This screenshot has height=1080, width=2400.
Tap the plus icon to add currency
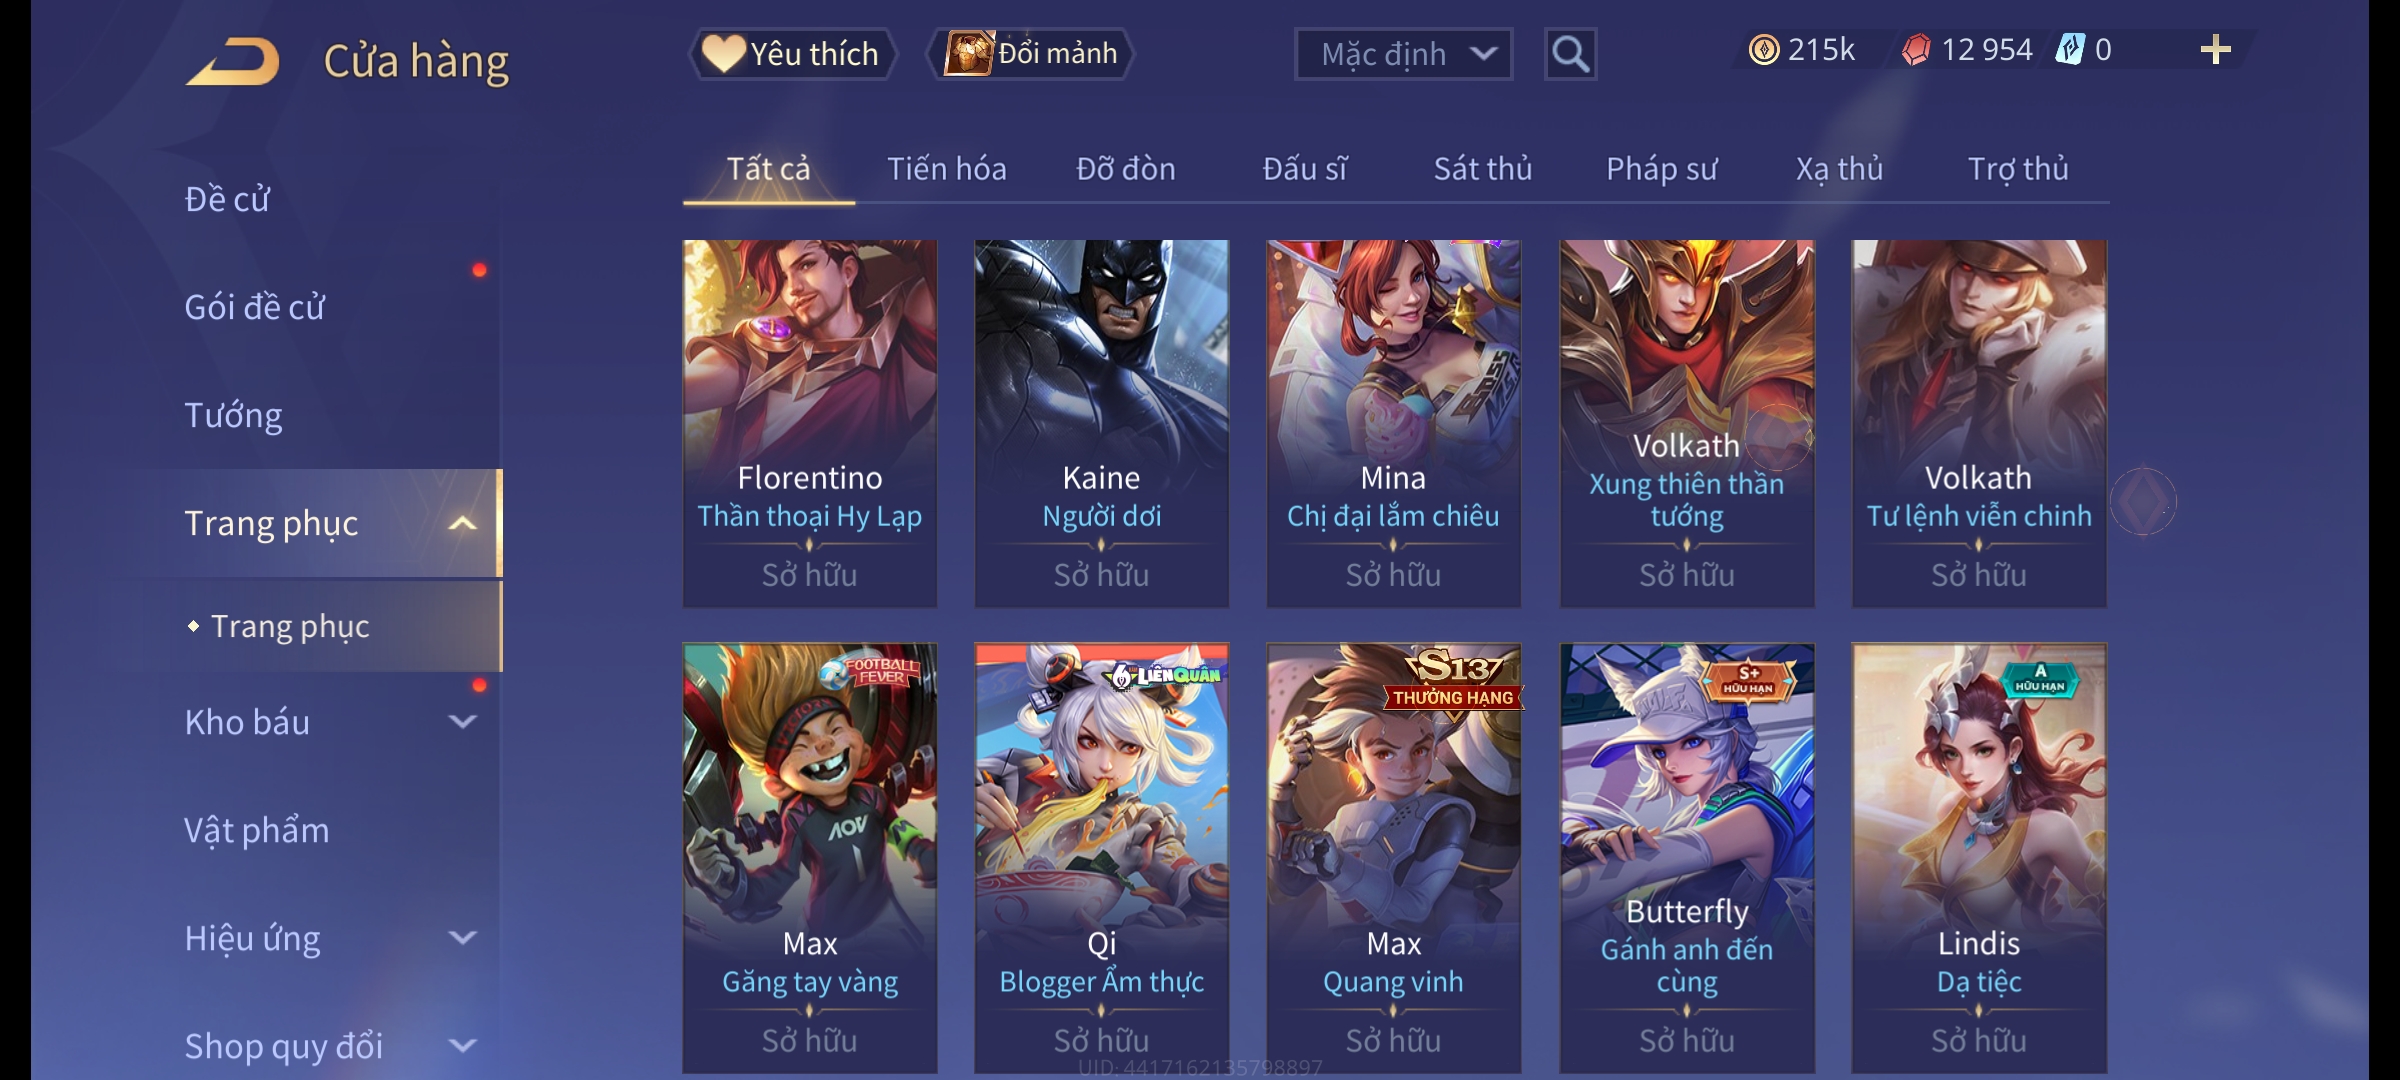point(2216,50)
